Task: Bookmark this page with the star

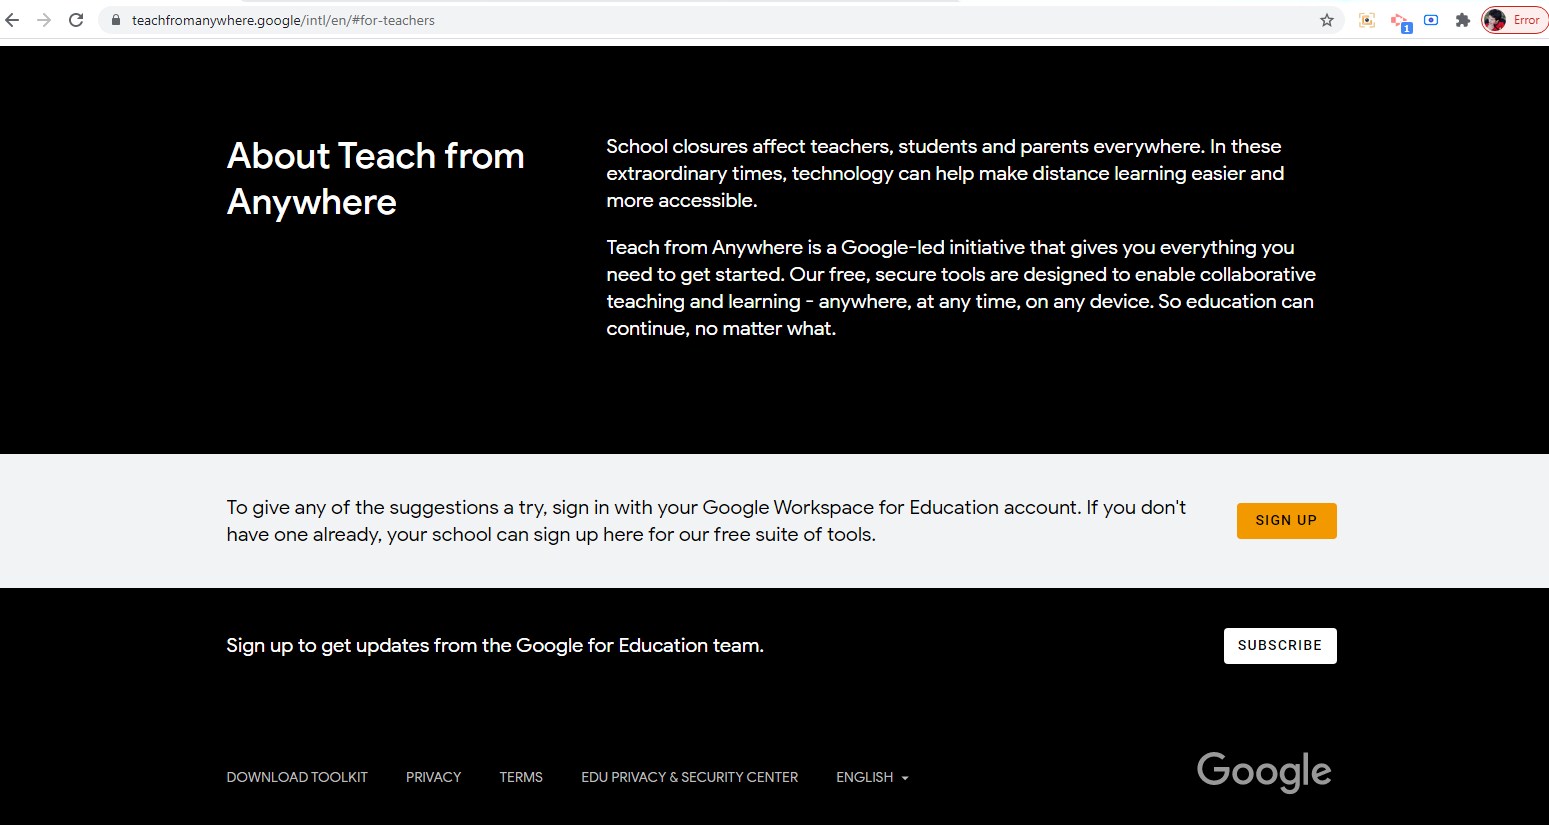Action: 1327,20
